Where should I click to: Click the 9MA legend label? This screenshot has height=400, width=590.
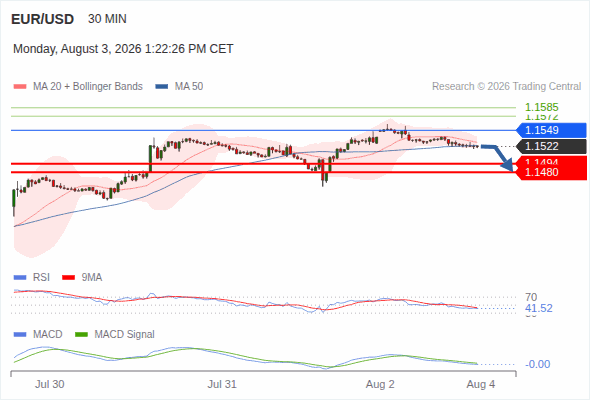click(92, 278)
